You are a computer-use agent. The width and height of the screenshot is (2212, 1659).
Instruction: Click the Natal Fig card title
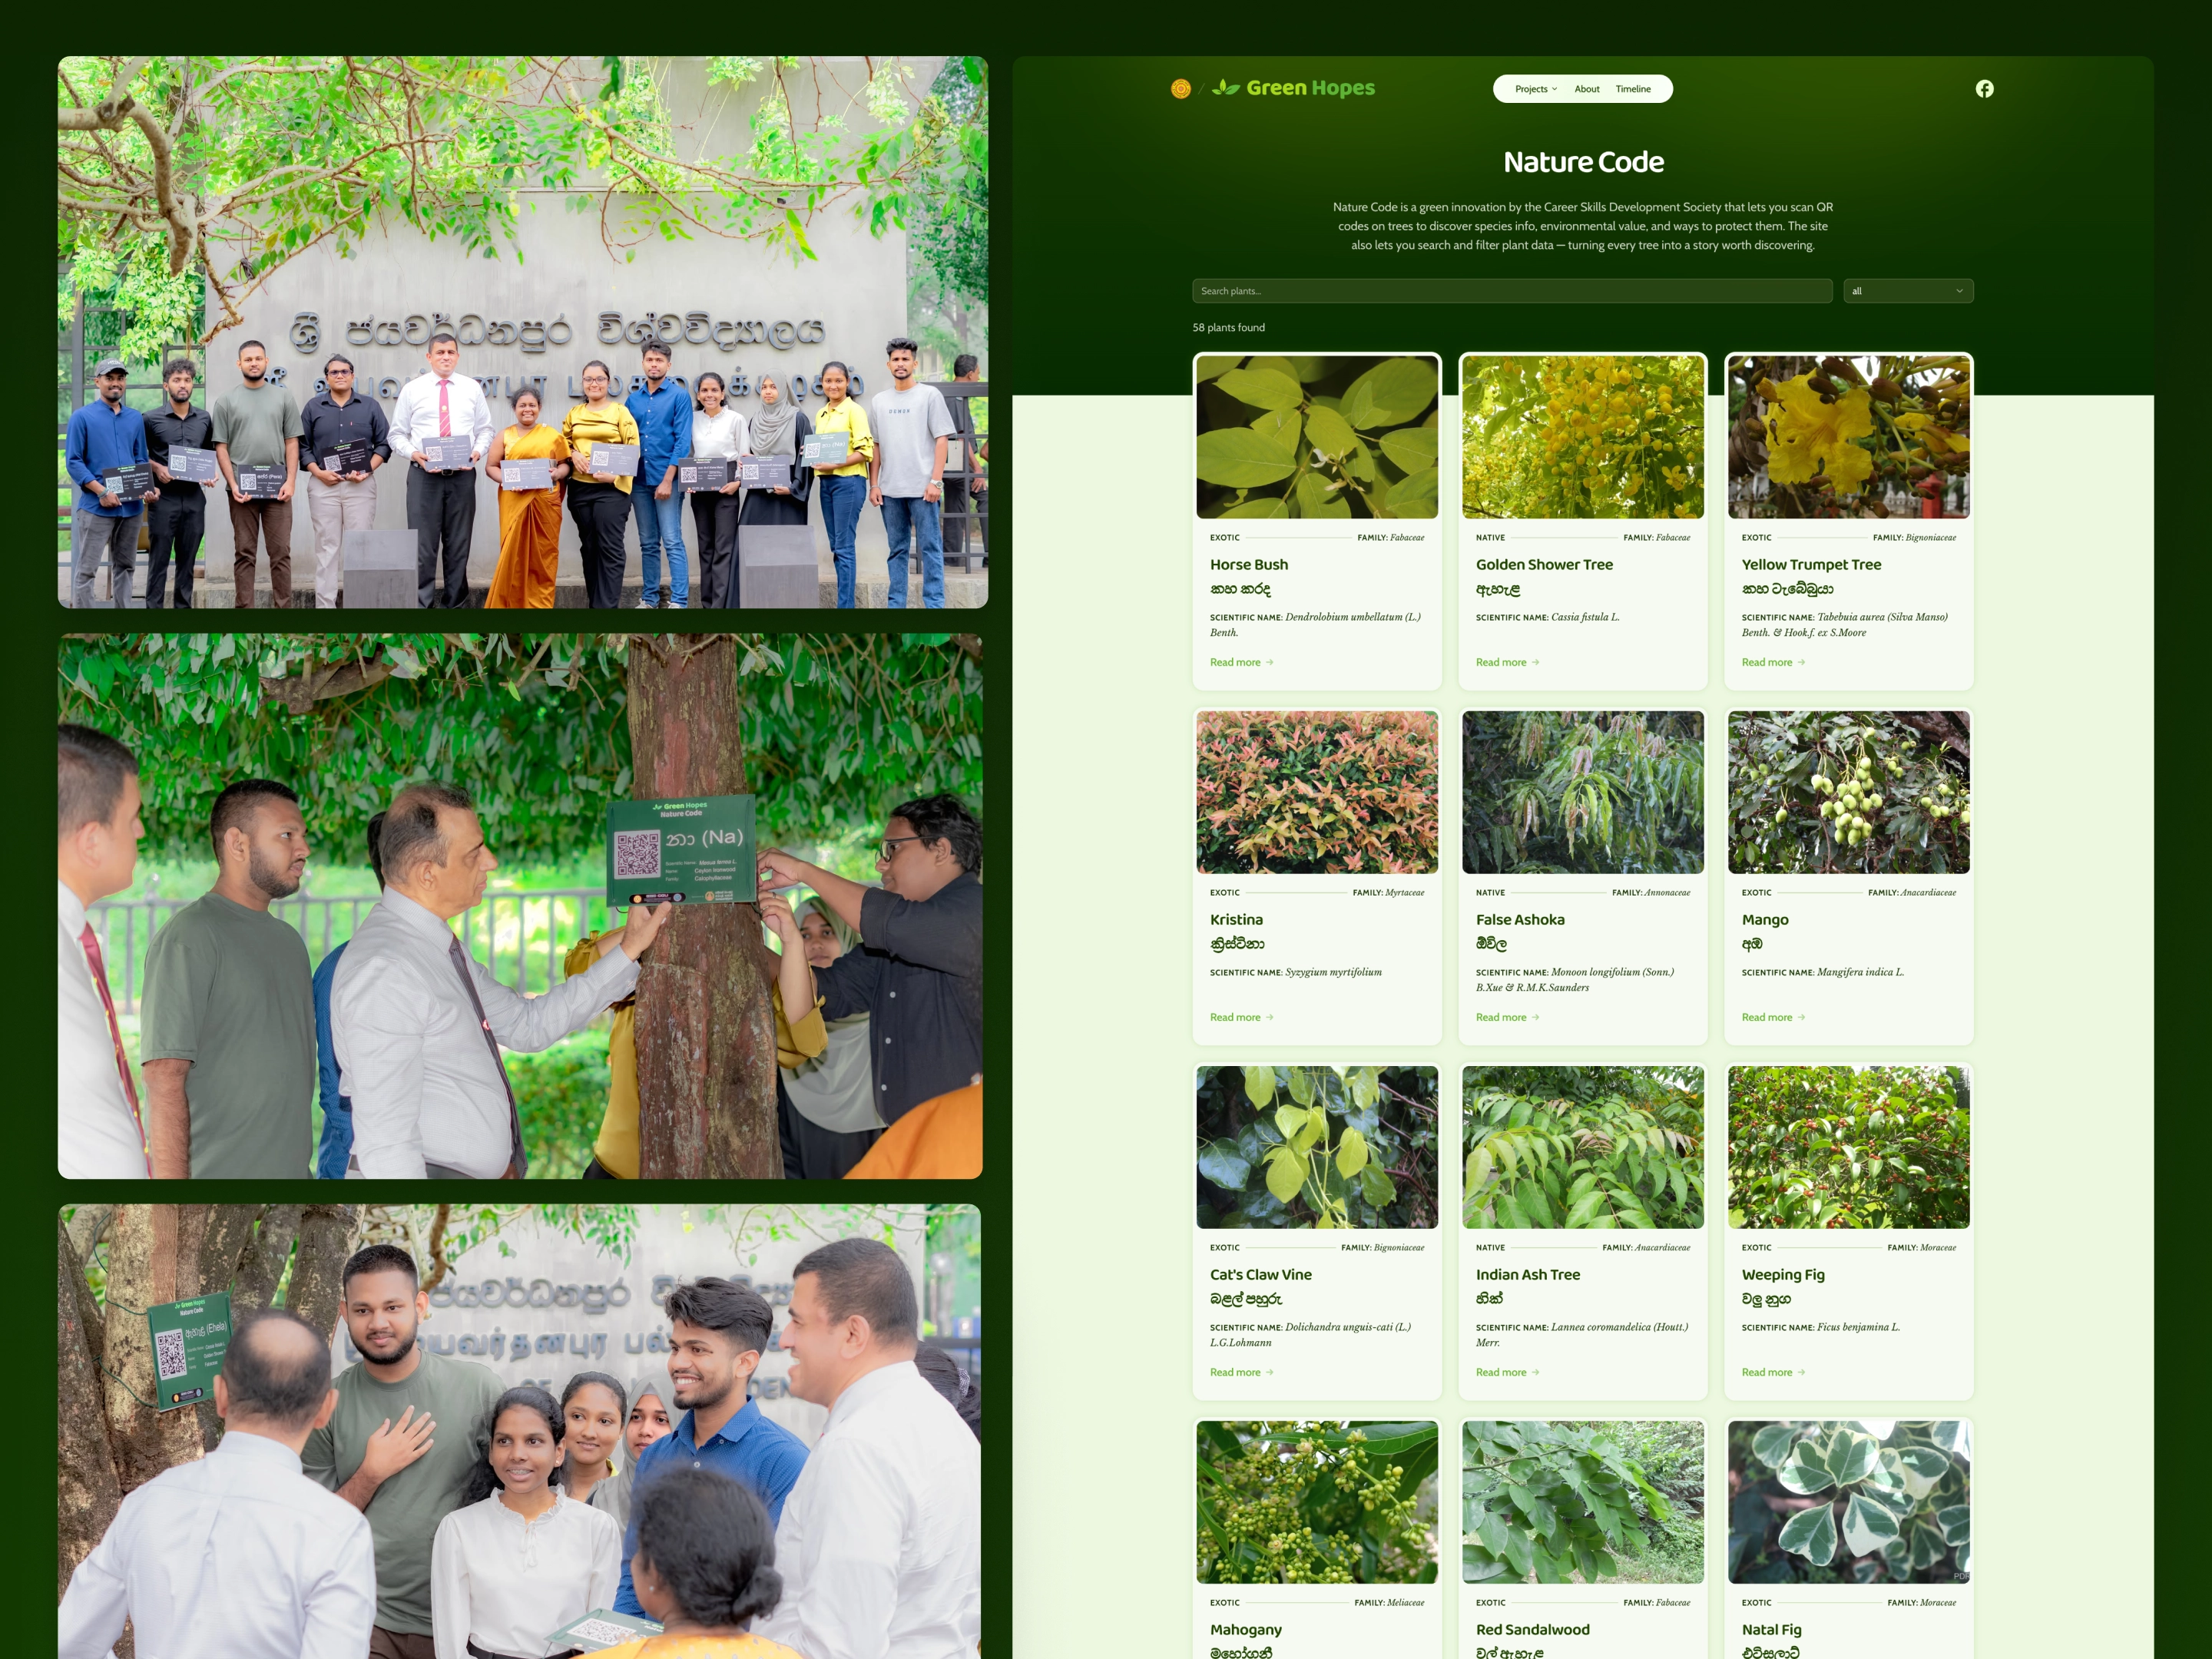[1772, 1629]
